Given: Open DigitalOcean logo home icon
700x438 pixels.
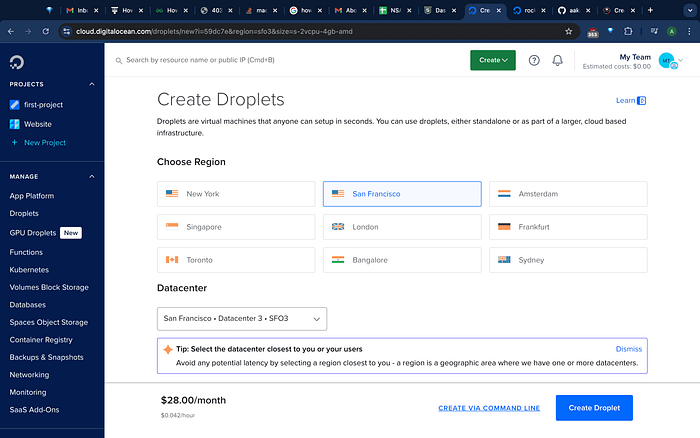Looking at the screenshot, I should click(x=17, y=62).
